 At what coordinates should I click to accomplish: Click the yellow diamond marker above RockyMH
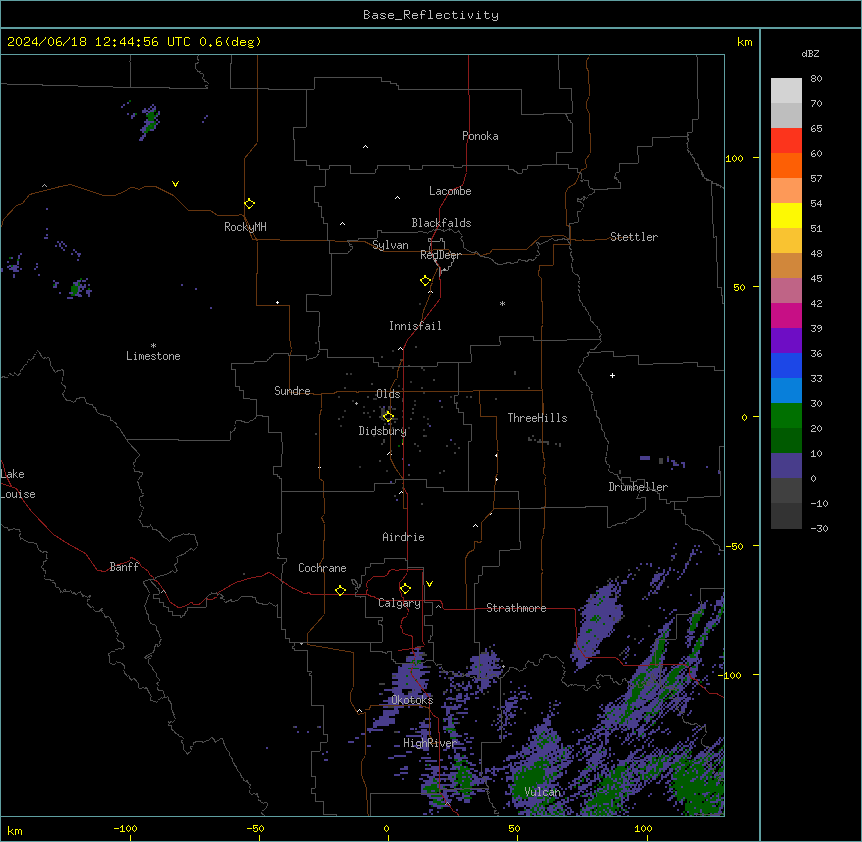point(250,204)
